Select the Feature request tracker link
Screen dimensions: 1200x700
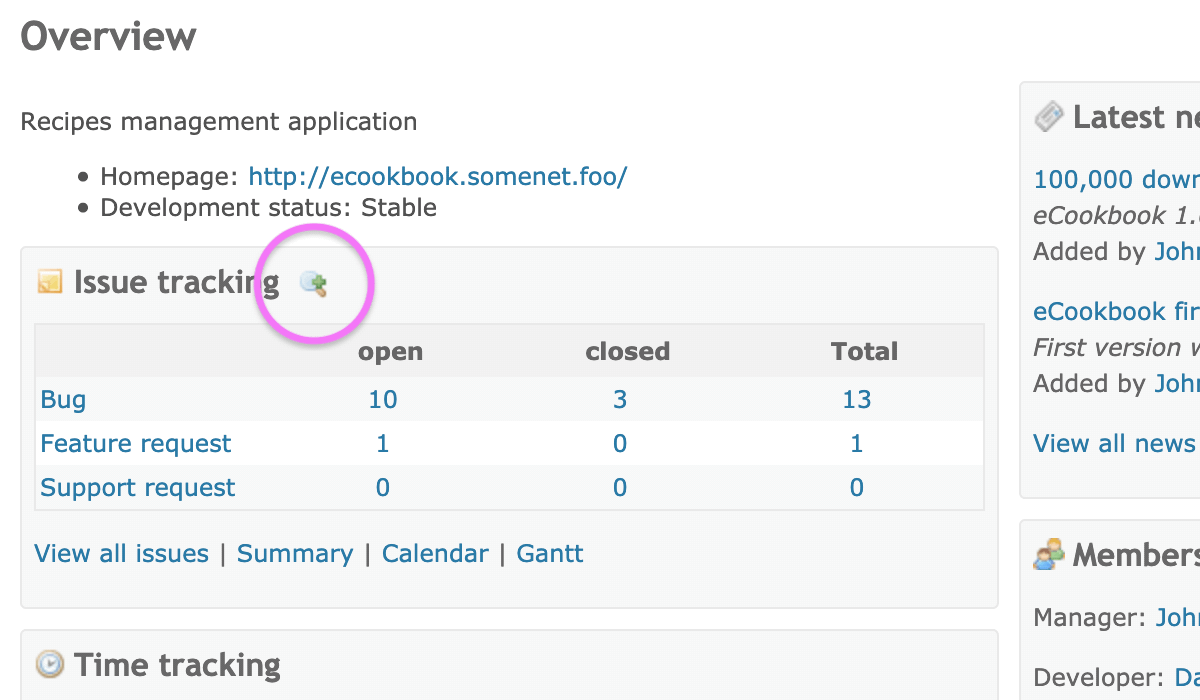click(x=135, y=444)
